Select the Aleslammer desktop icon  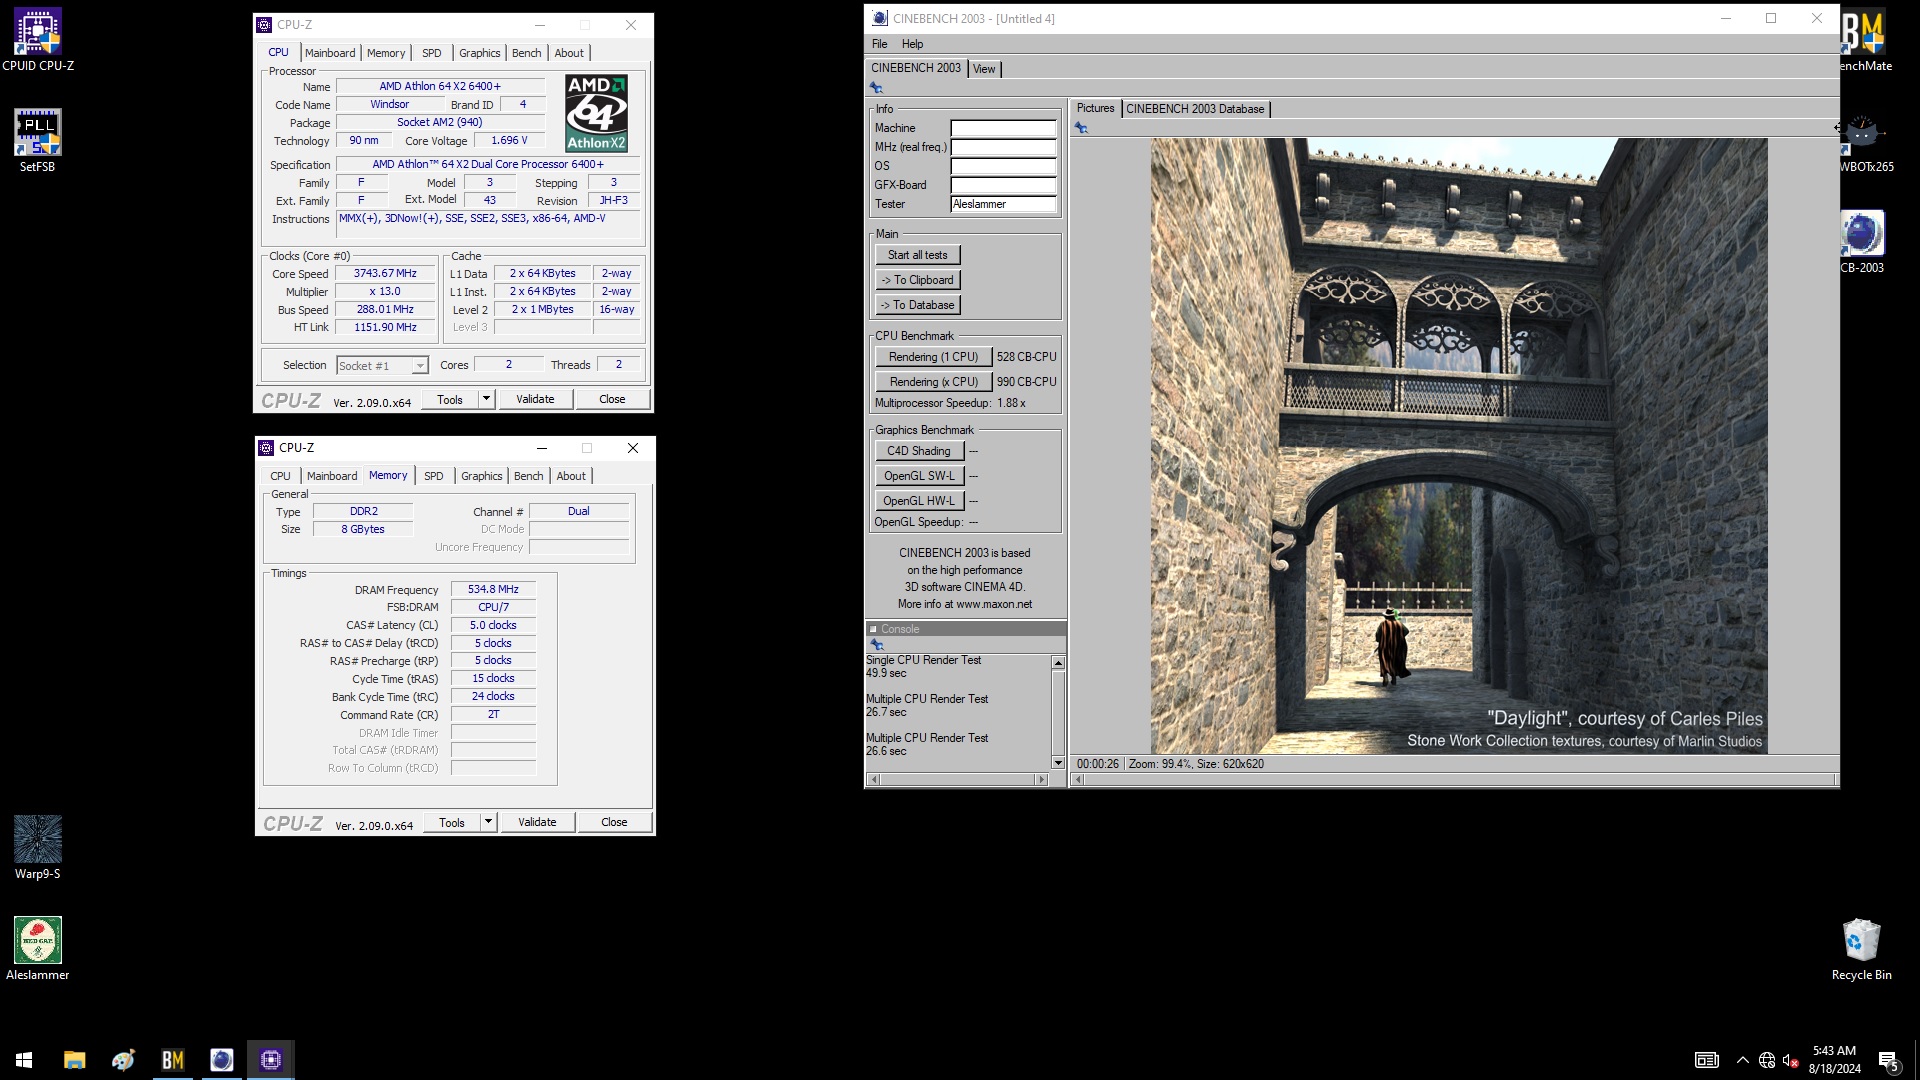pyautogui.click(x=38, y=949)
